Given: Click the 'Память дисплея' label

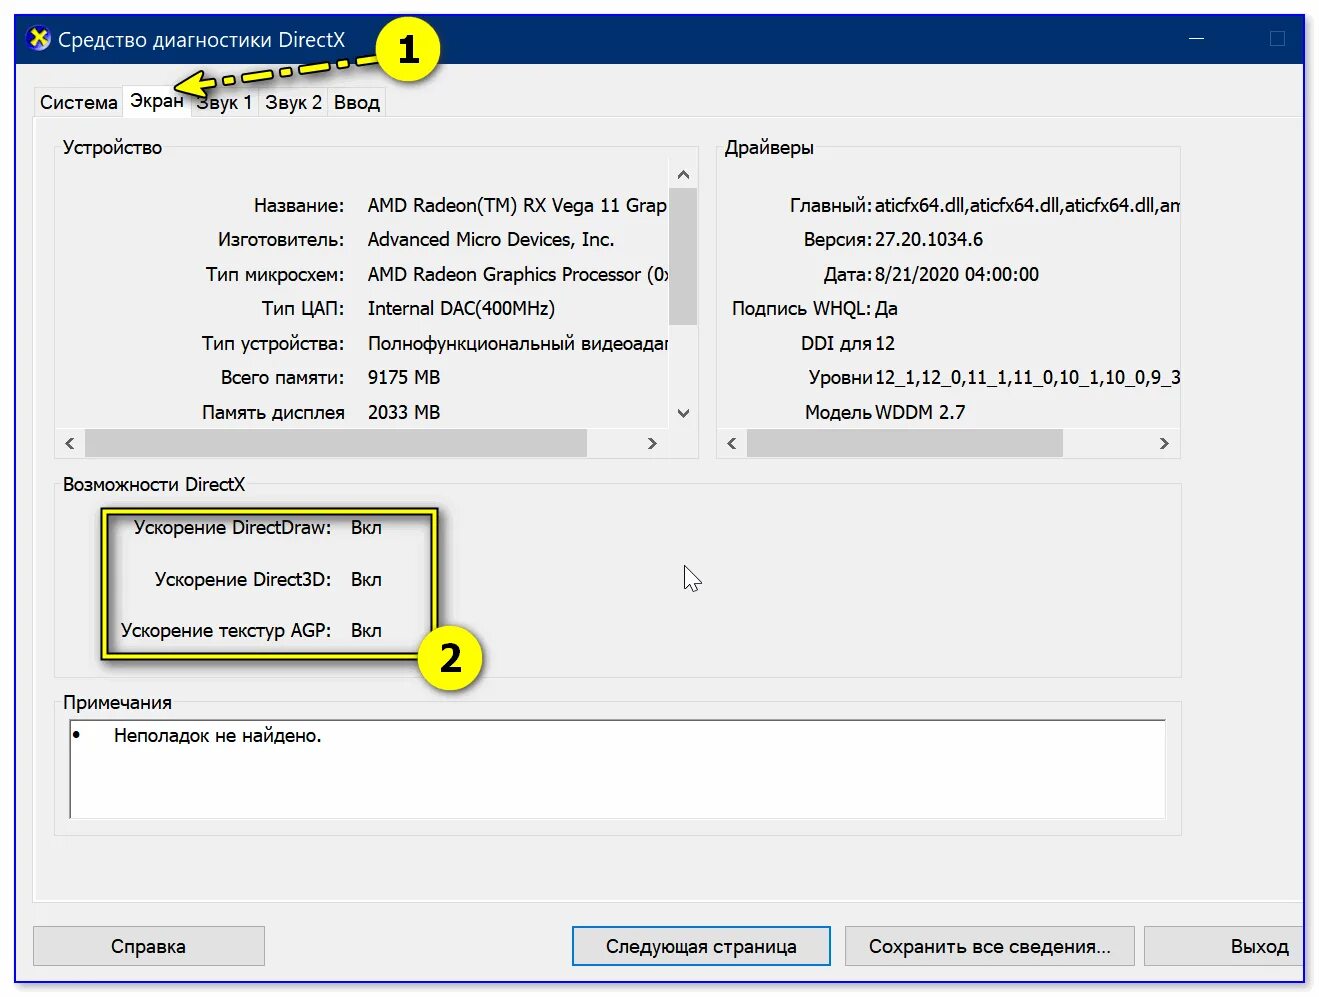Looking at the screenshot, I should click(x=273, y=412).
